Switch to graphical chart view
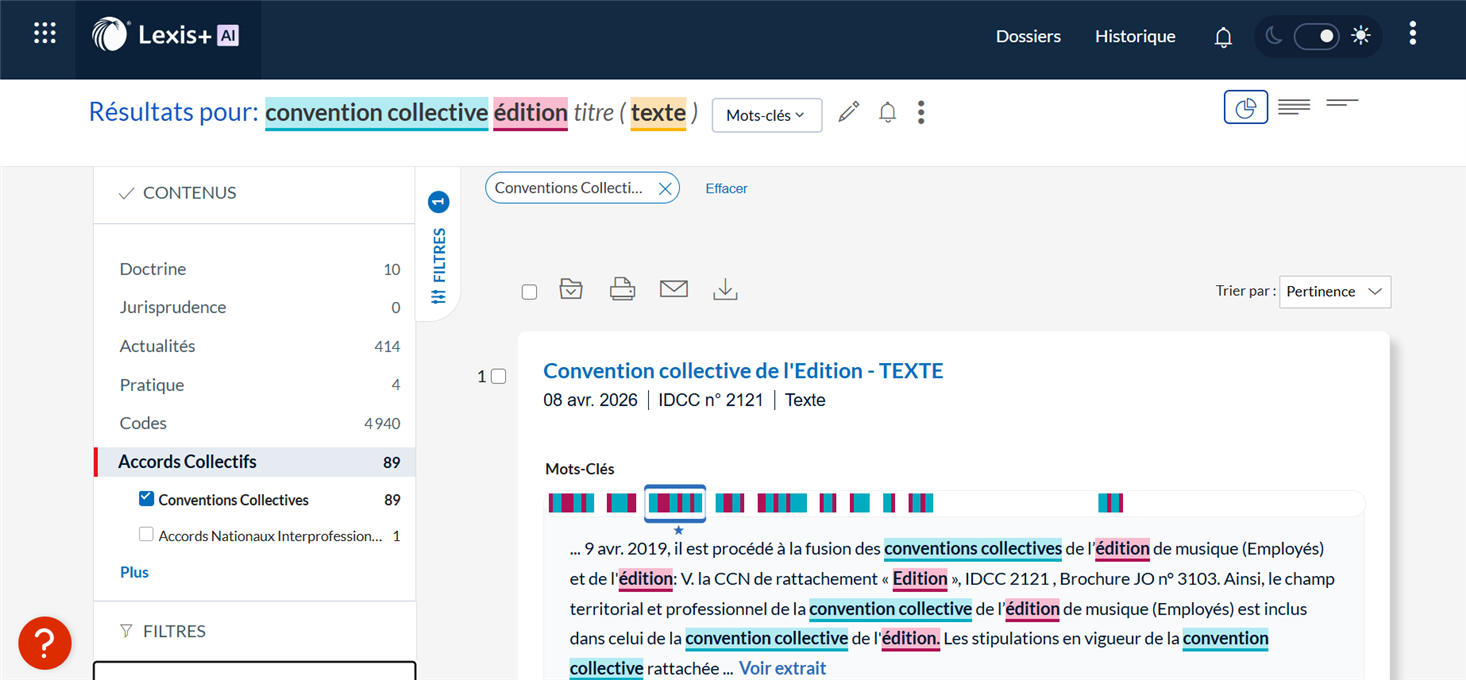 point(1245,108)
